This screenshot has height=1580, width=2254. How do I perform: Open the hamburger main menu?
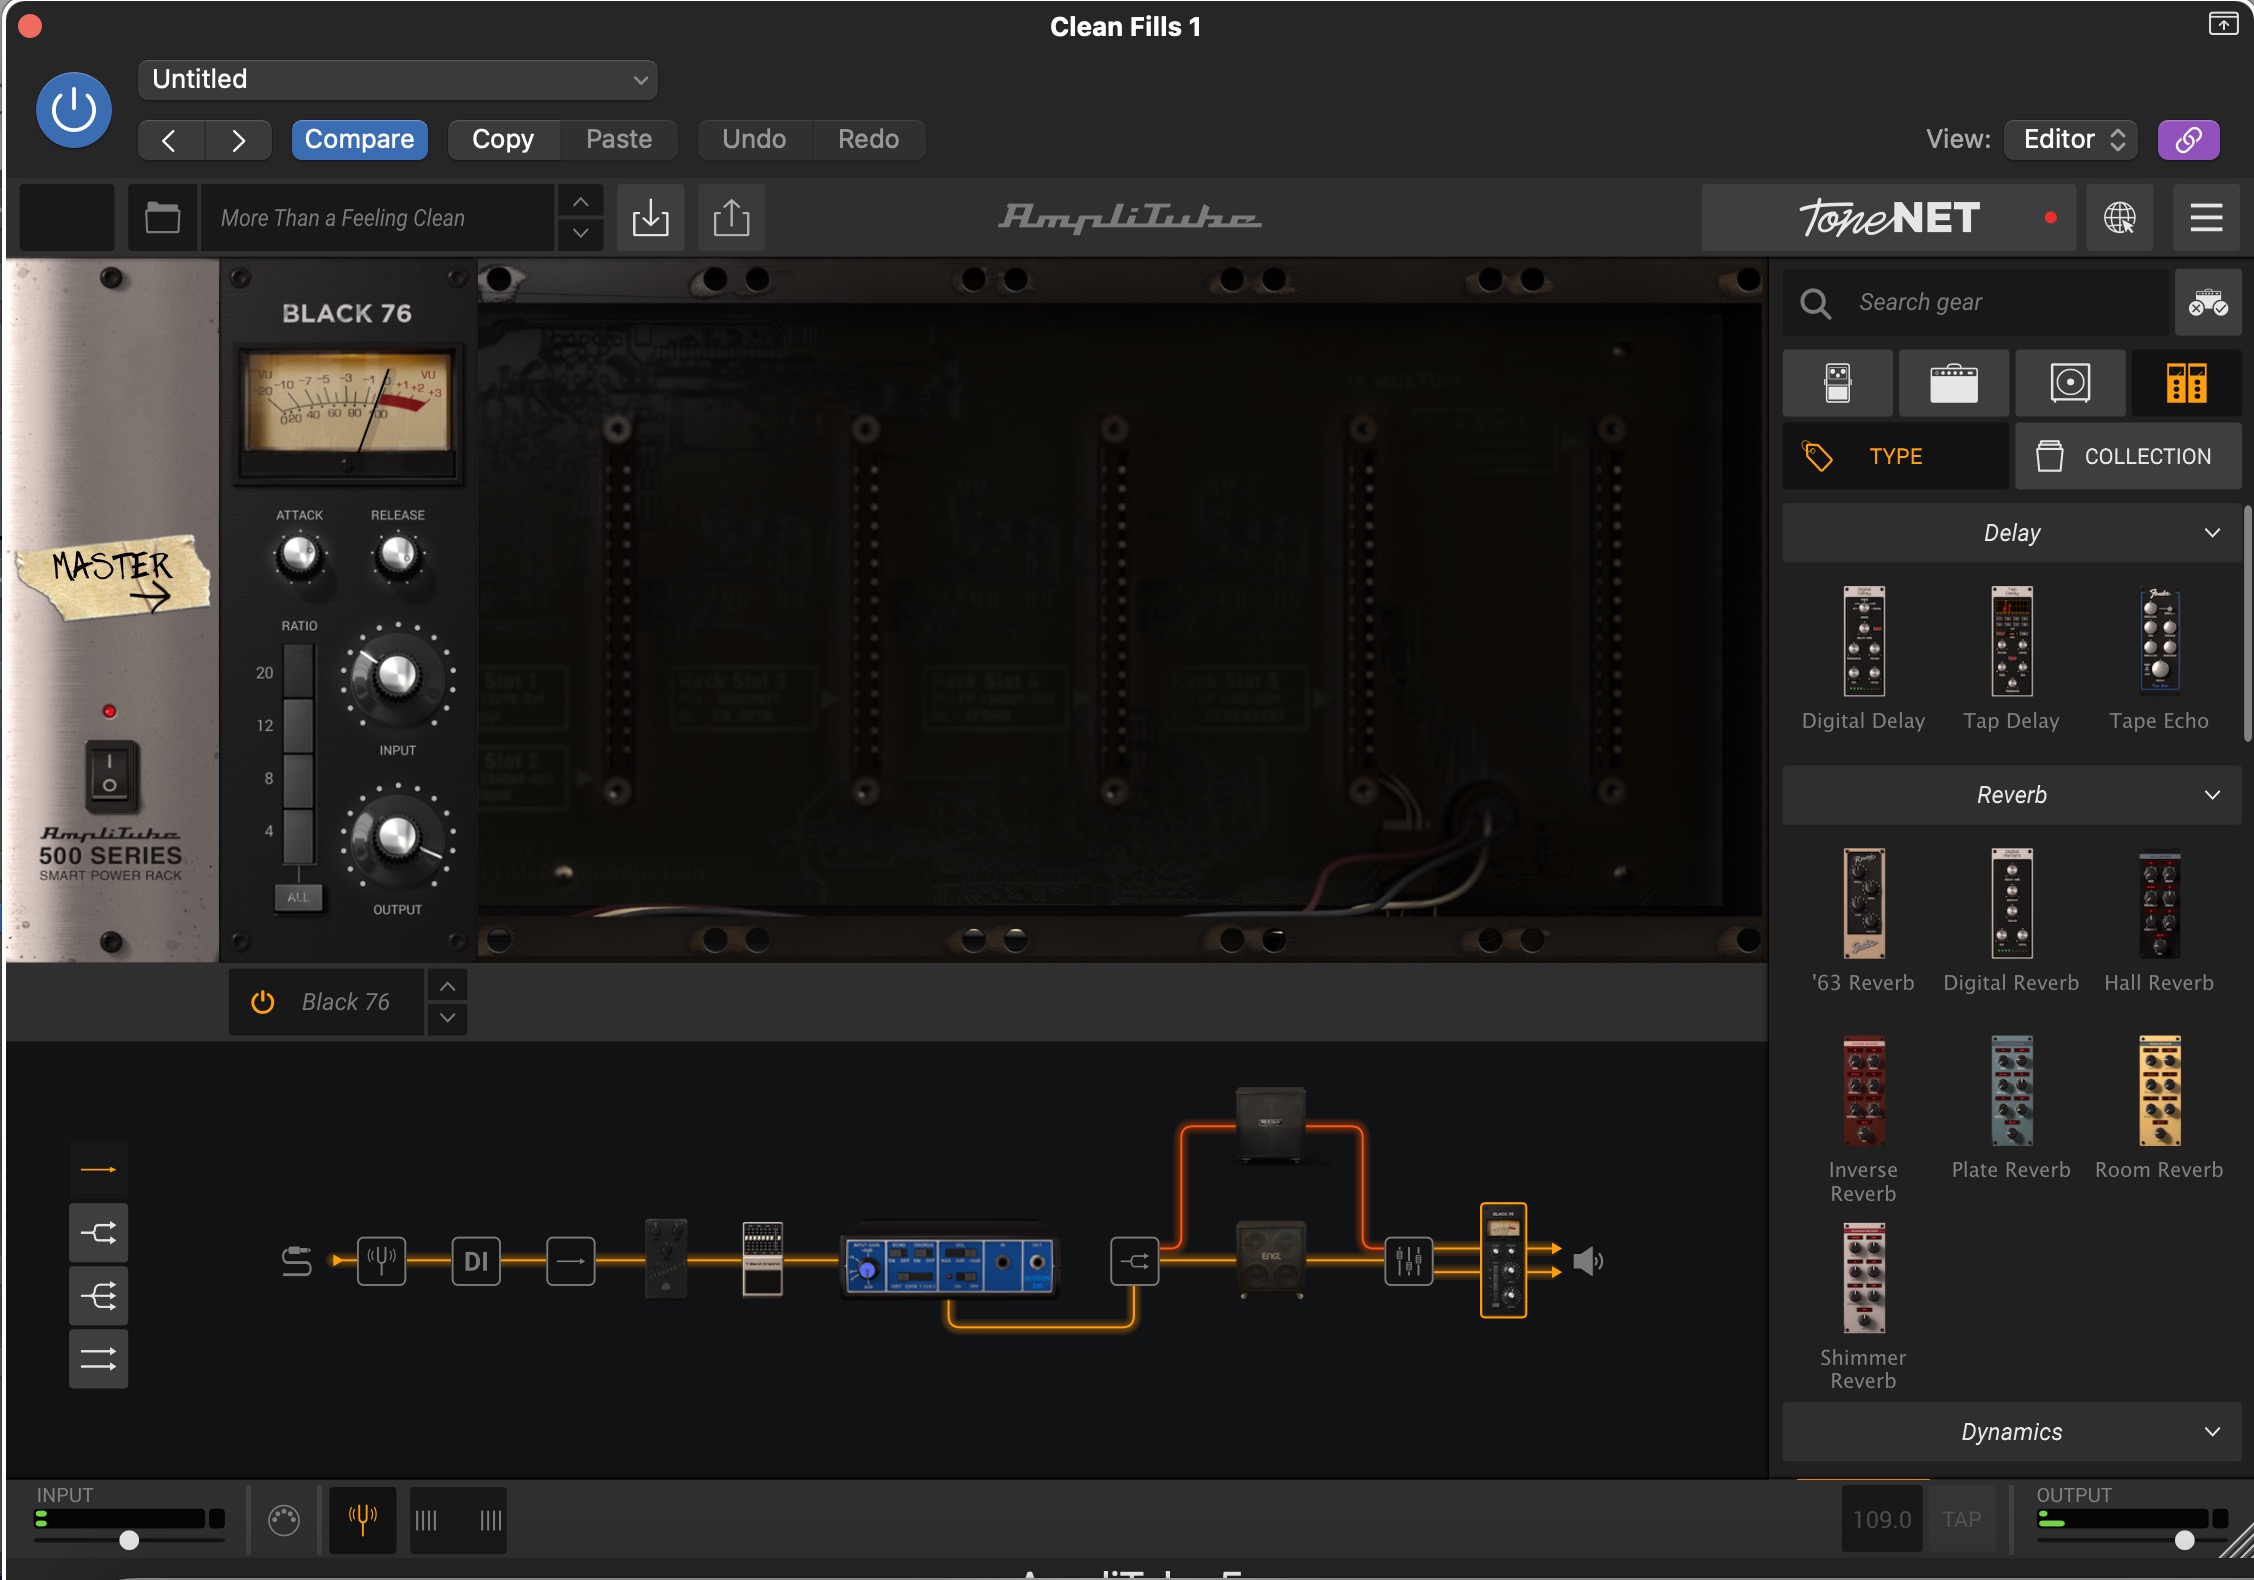pos(2206,217)
